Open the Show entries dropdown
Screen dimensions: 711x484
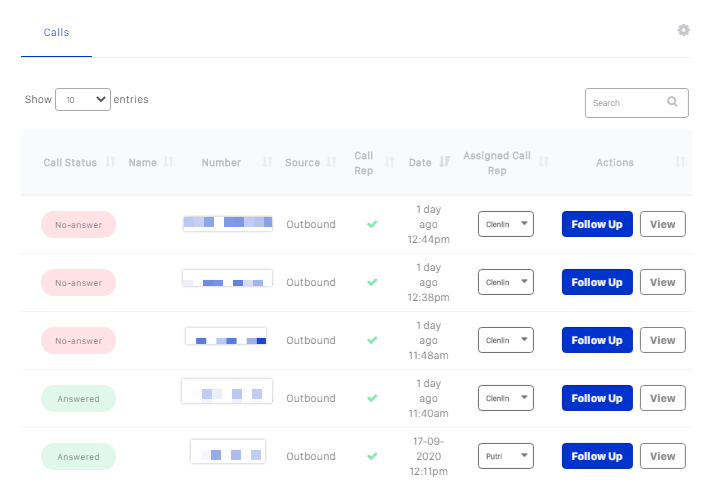(x=83, y=99)
